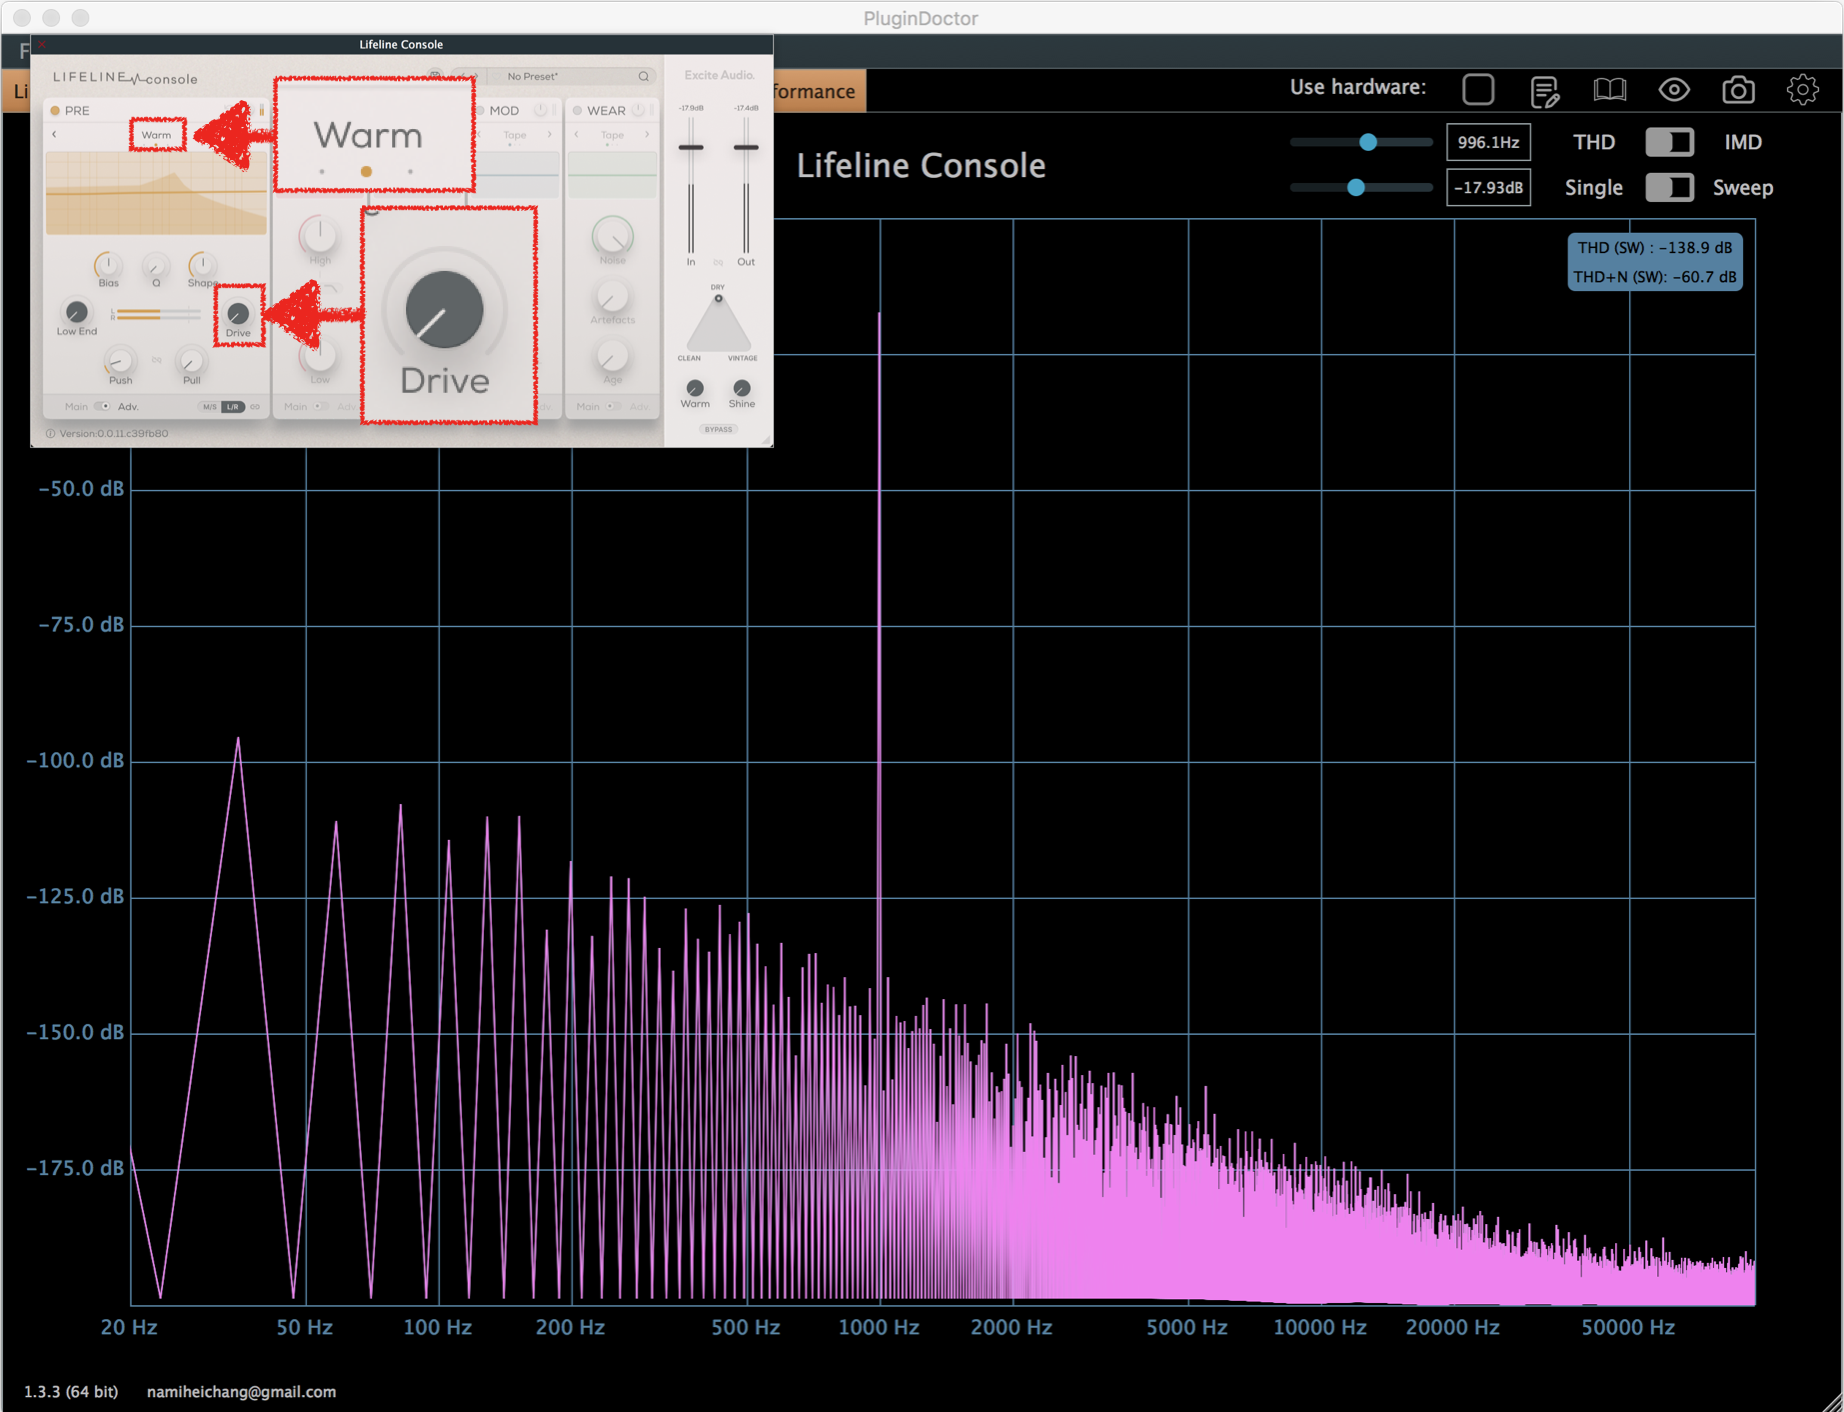Click the Excite Audio logo
1844x1412 pixels.
(x=719, y=75)
